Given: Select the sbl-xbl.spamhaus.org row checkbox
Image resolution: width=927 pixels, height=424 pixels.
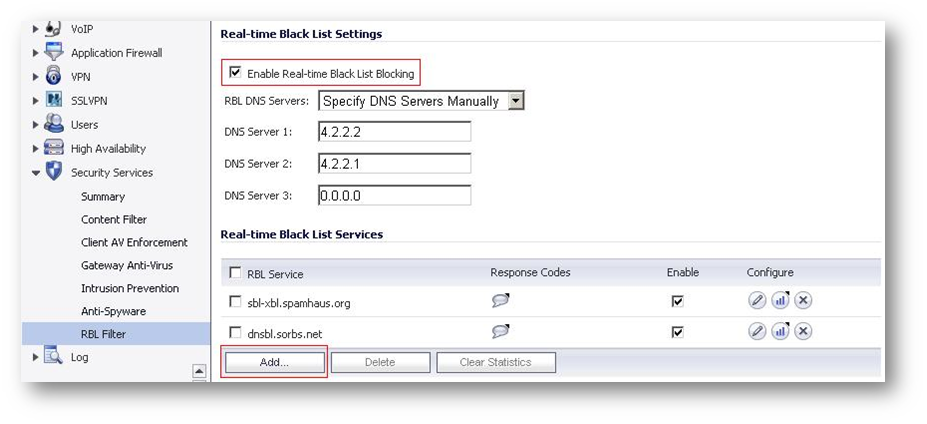Looking at the screenshot, I should 235,302.
